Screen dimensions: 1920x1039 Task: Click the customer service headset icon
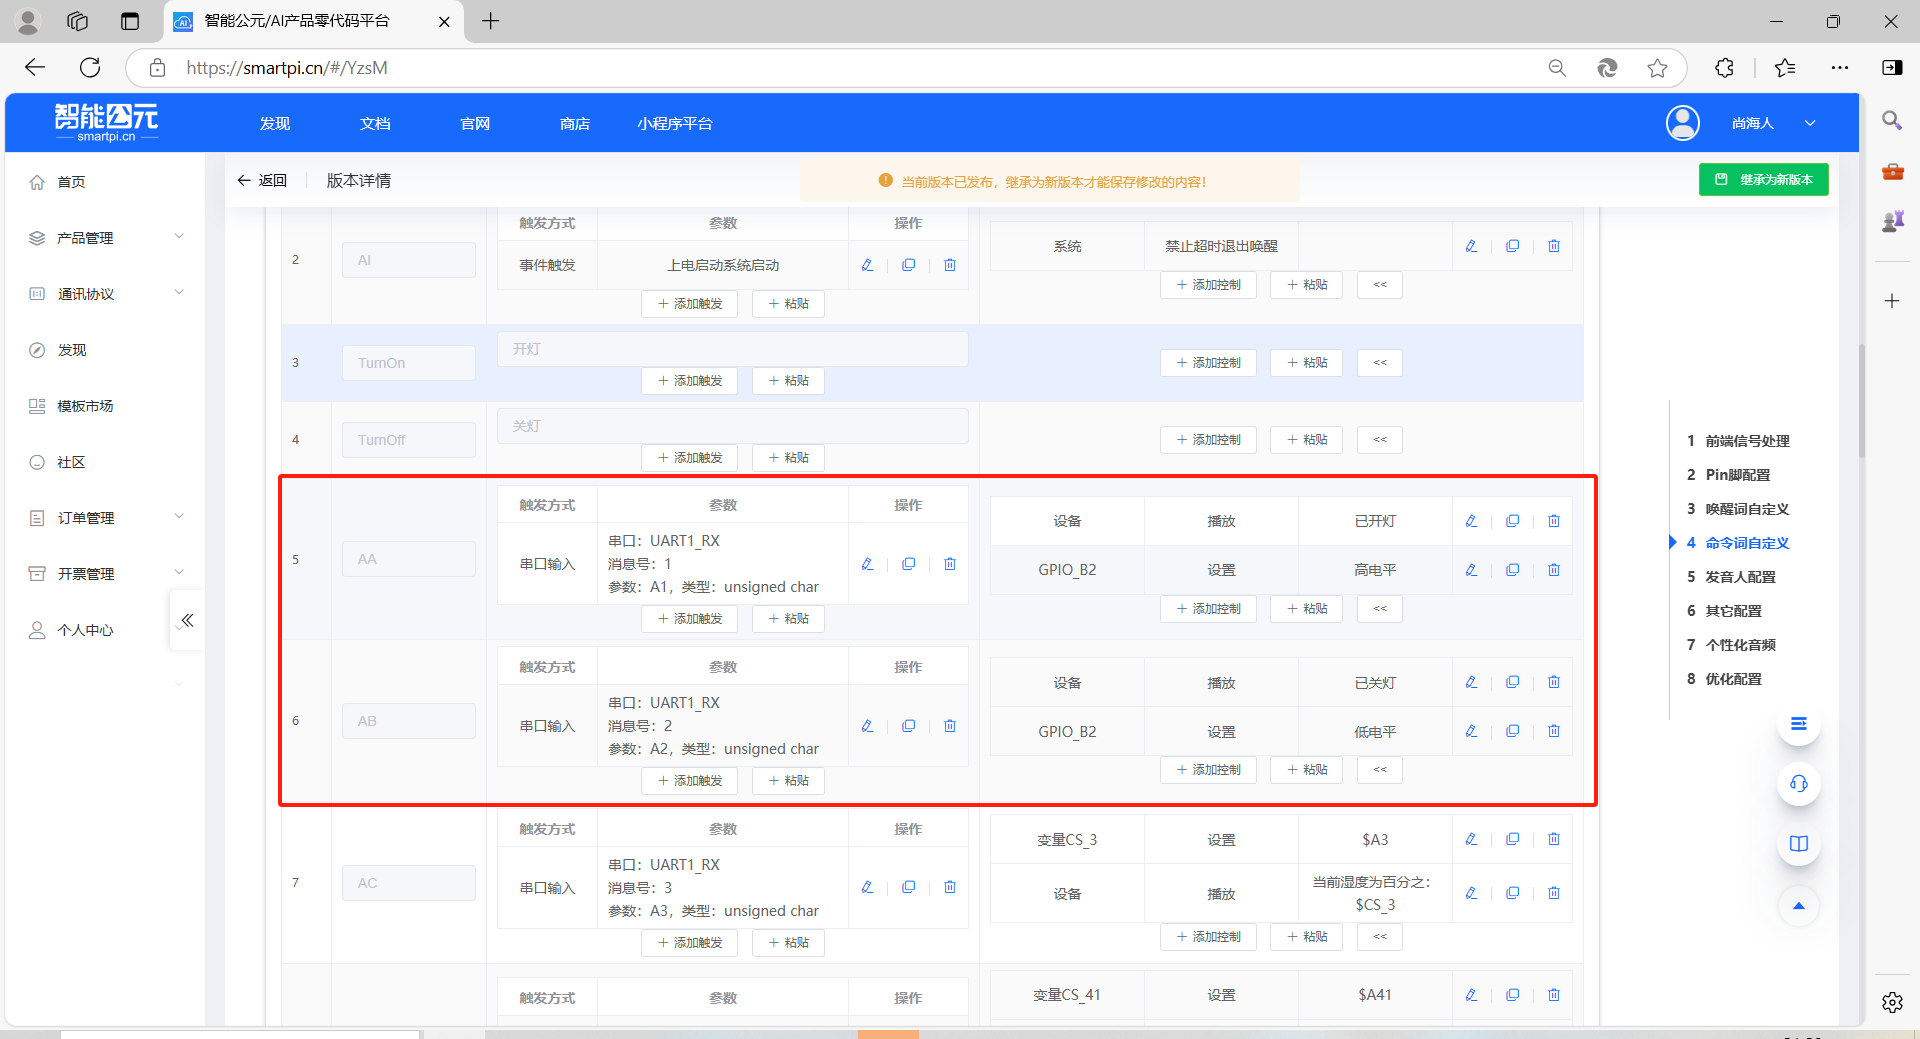tap(1798, 784)
